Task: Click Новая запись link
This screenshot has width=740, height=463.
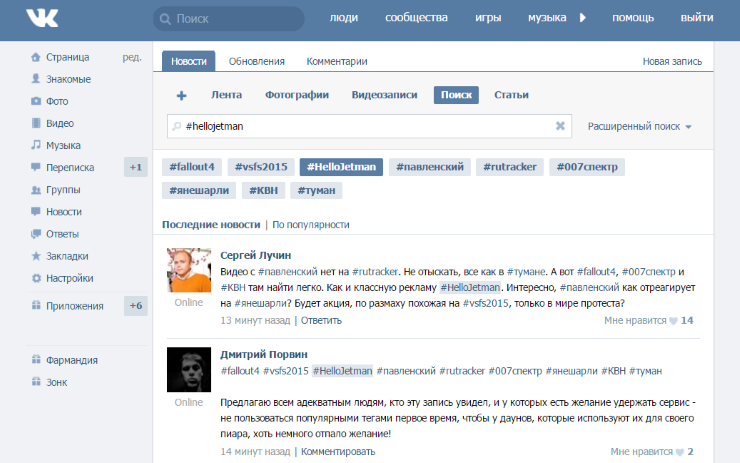Action: click(x=672, y=61)
